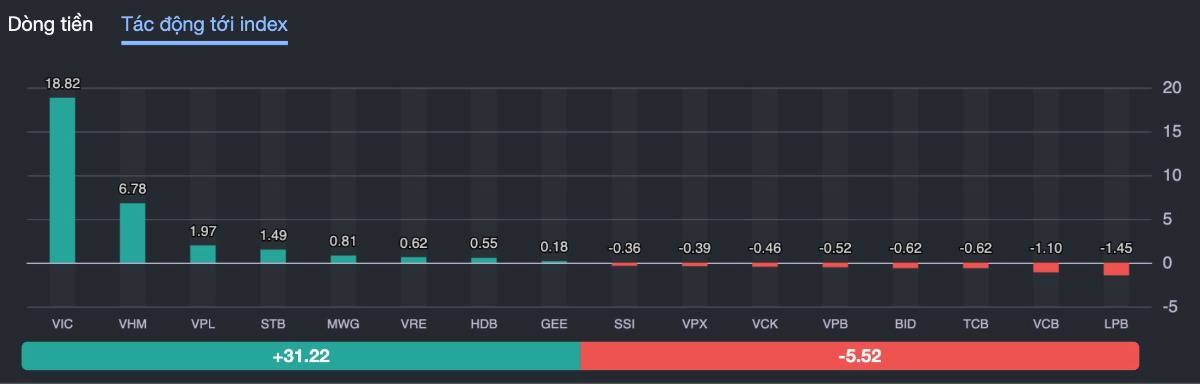Viewport: 1200px width, 384px height.
Task: Click the red VCB bar
Action: pos(1046,268)
